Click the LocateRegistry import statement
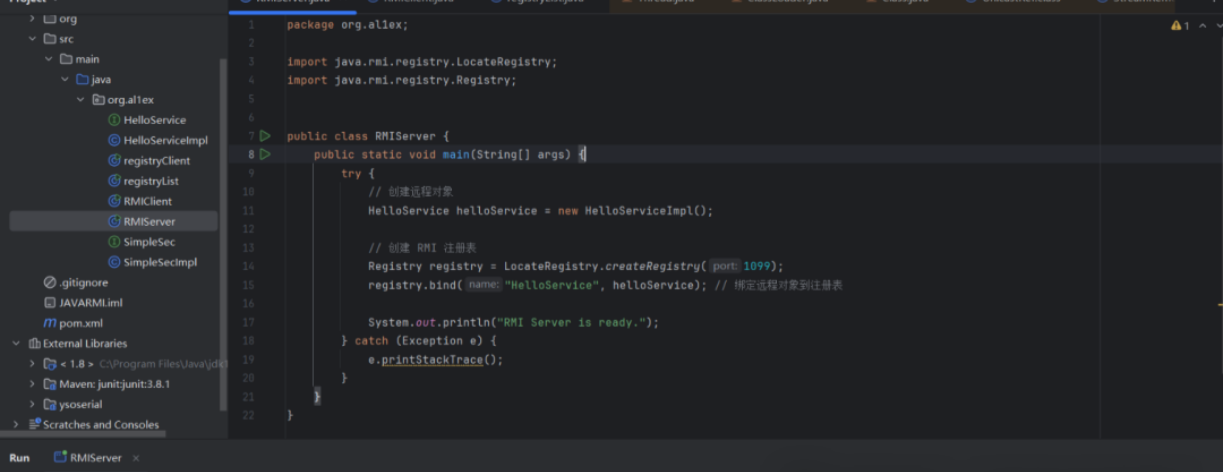1223x472 pixels. (422, 62)
